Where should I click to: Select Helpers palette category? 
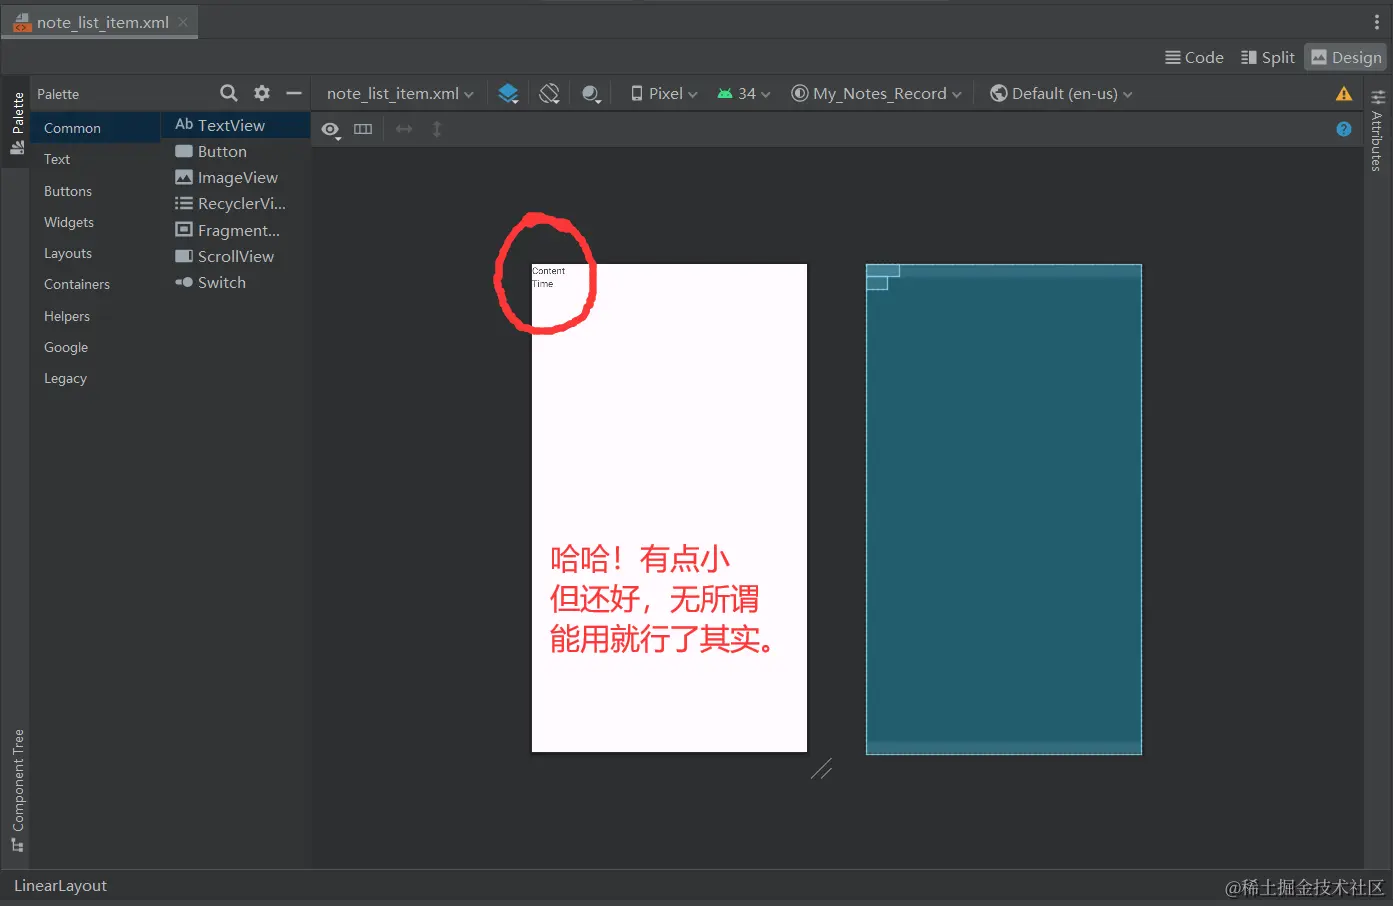[x=95, y=316]
